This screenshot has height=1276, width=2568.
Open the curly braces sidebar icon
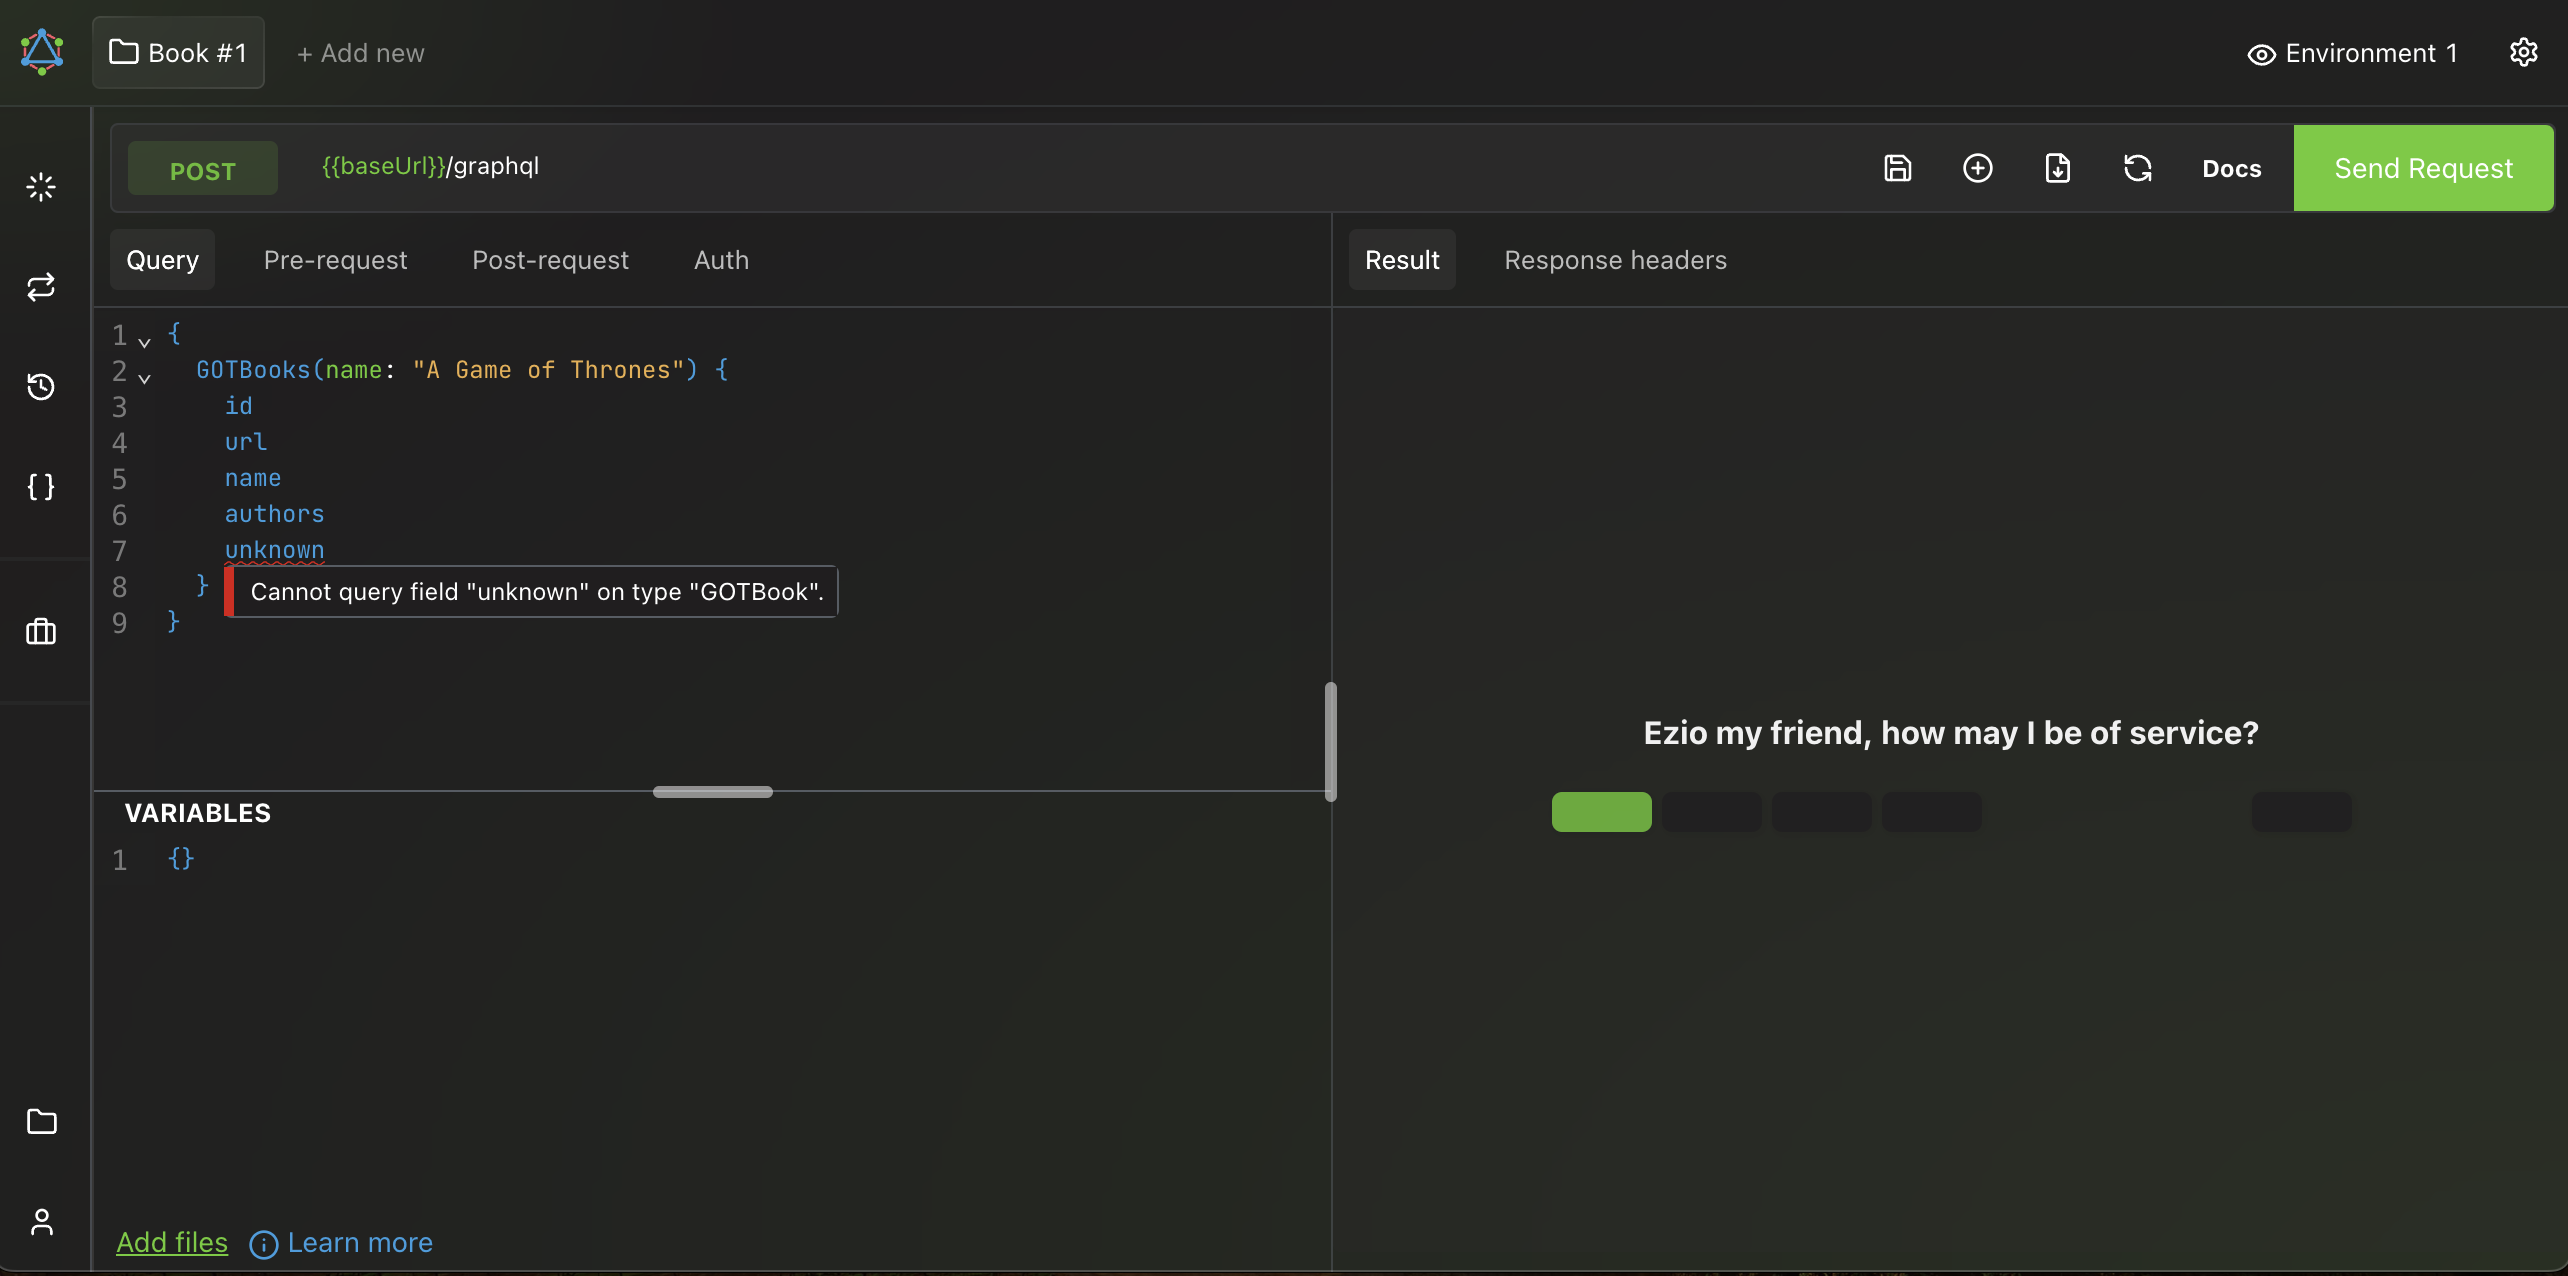[41, 487]
